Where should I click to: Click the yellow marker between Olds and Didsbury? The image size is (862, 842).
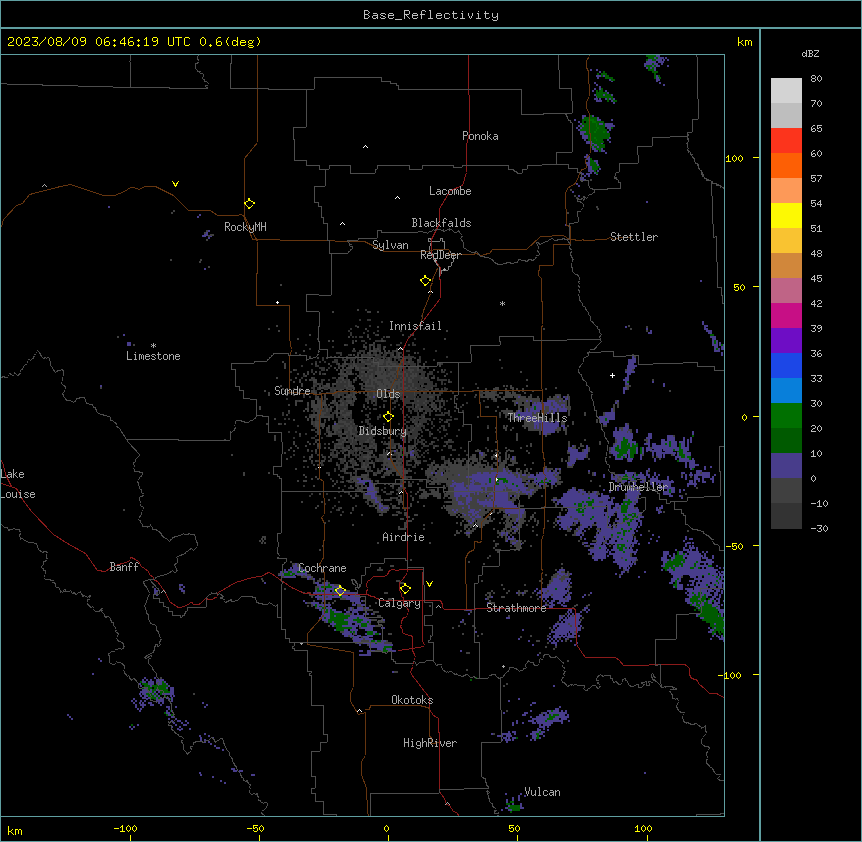388,417
